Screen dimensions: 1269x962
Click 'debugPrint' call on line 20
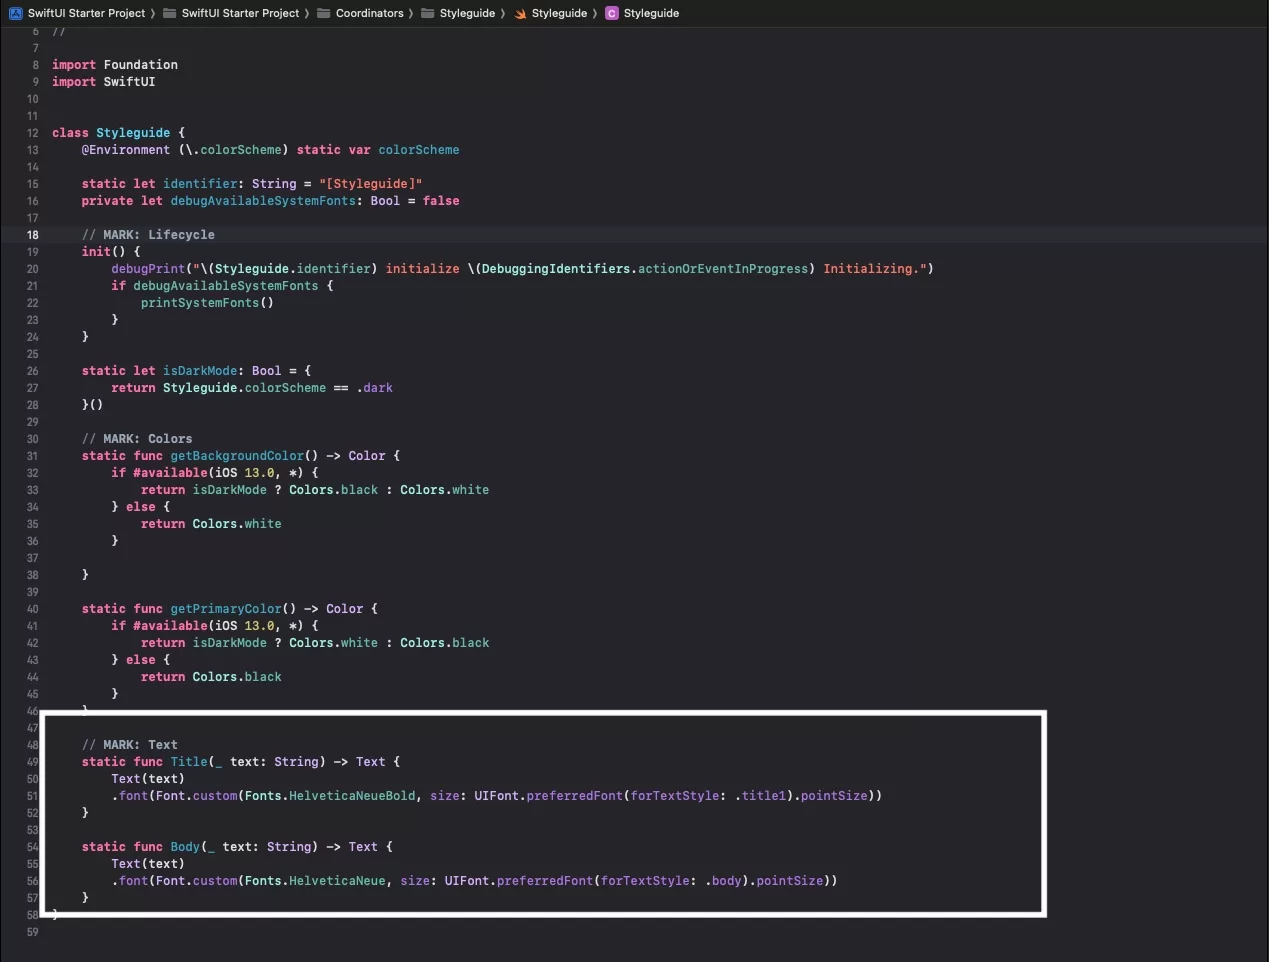(x=148, y=269)
